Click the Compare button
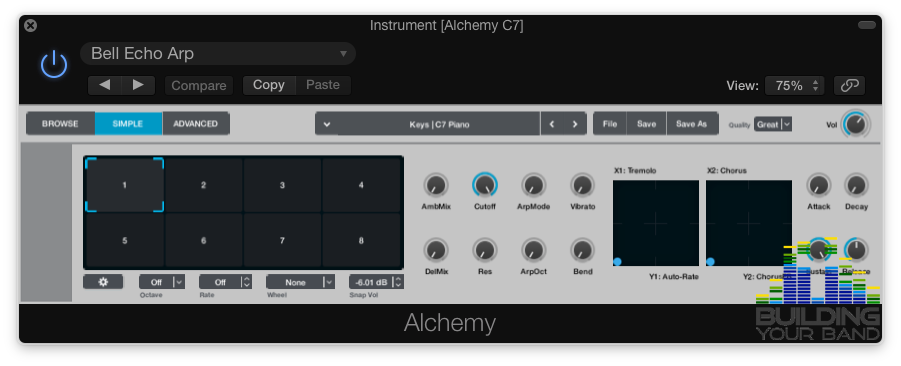 point(199,86)
